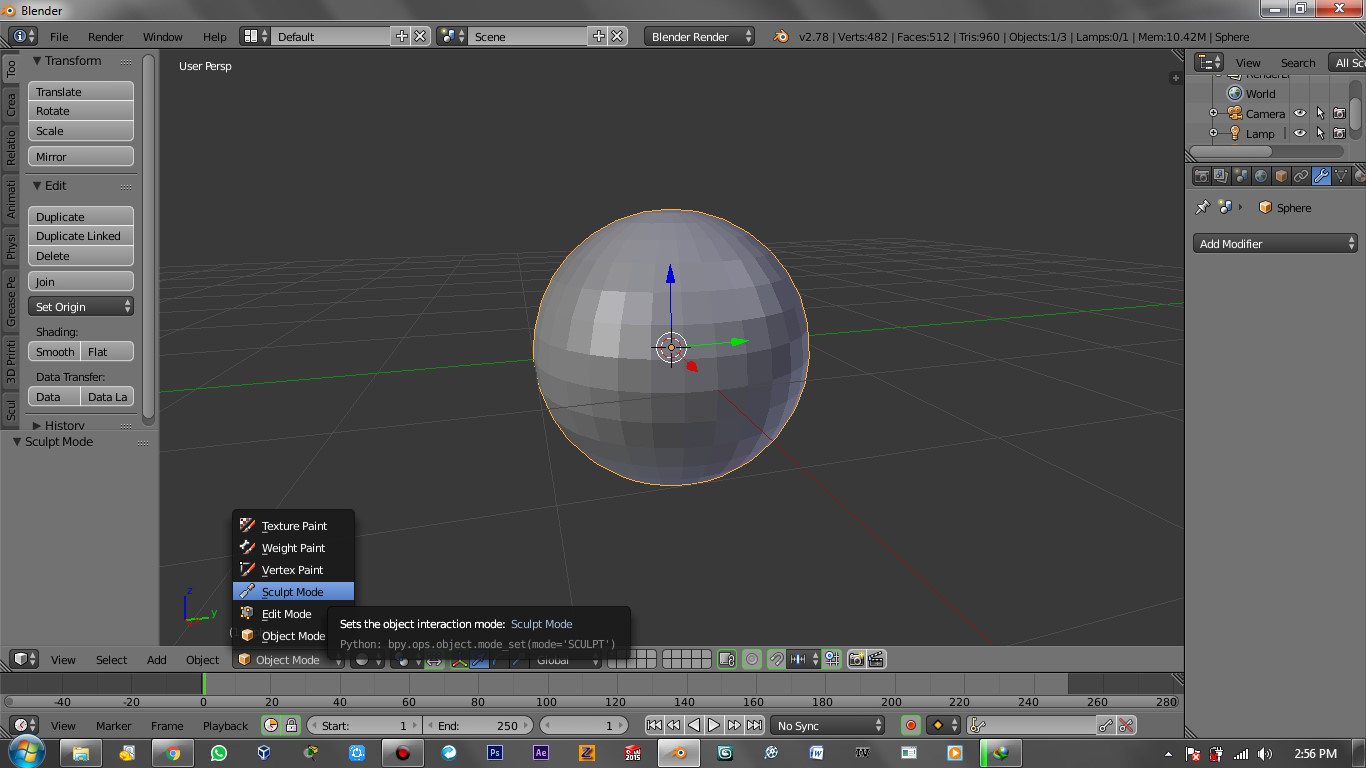The width and height of the screenshot is (1366, 768).
Task: Select the Modifiers wrench icon in Properties
Action: (1320, 175)
